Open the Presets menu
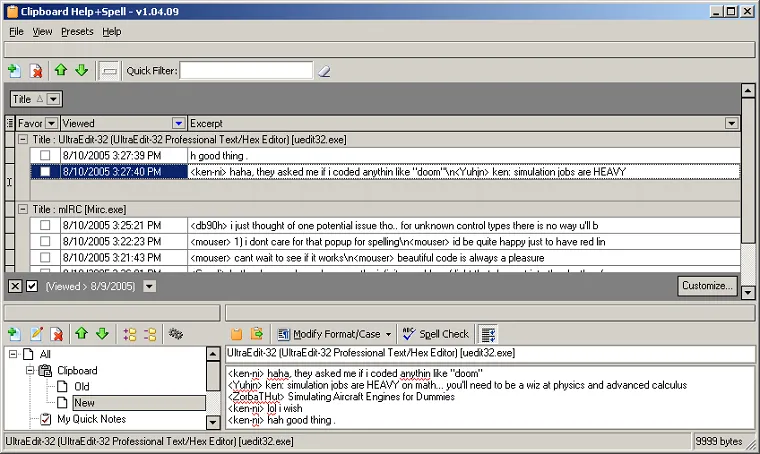760x454 pixels. 77,31
